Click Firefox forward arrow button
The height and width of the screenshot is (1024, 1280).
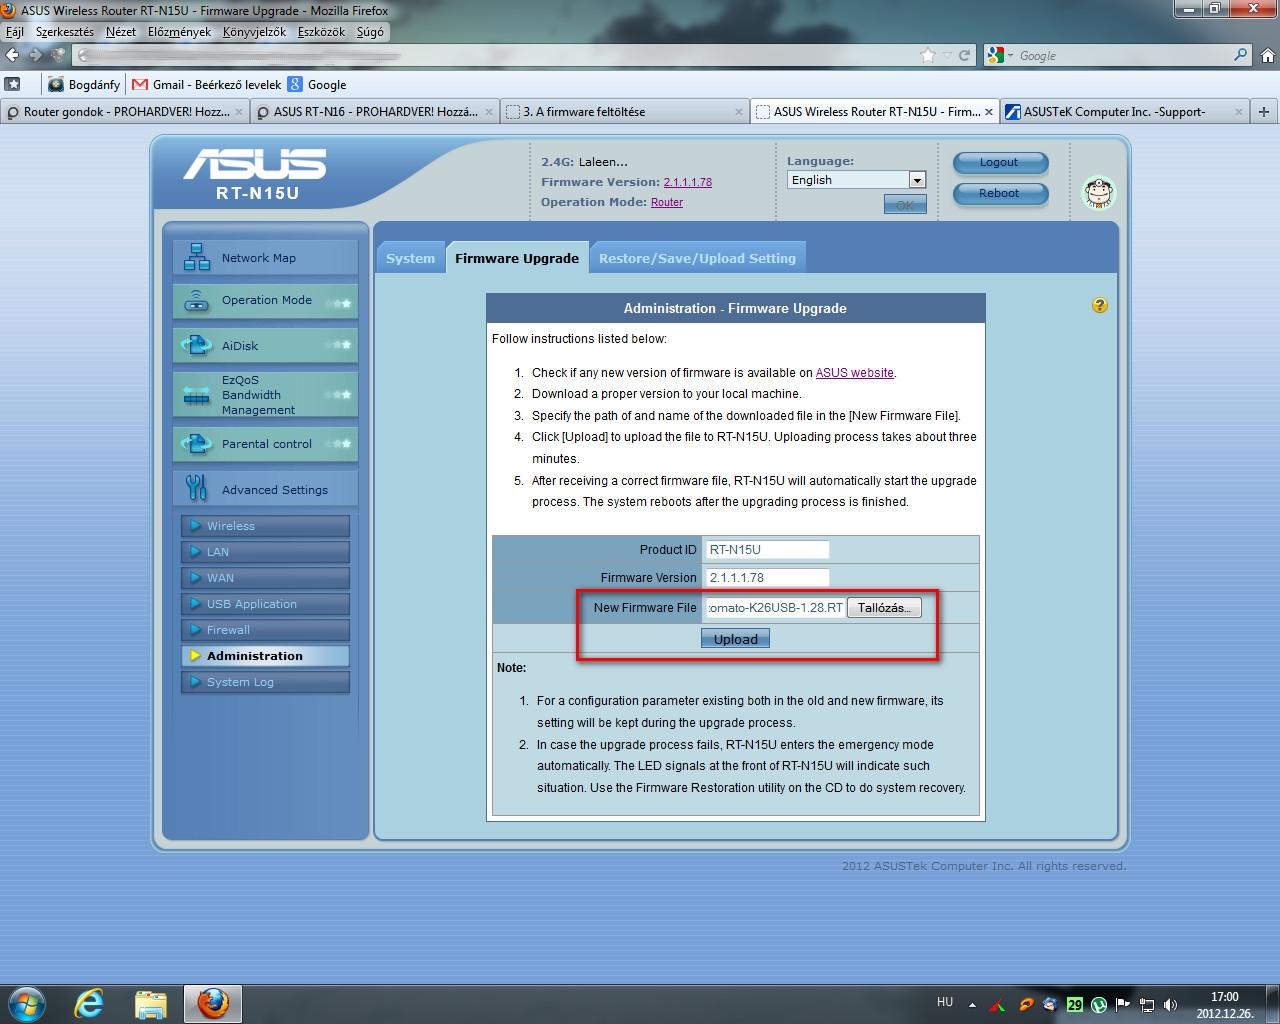[x=35, y=55]
